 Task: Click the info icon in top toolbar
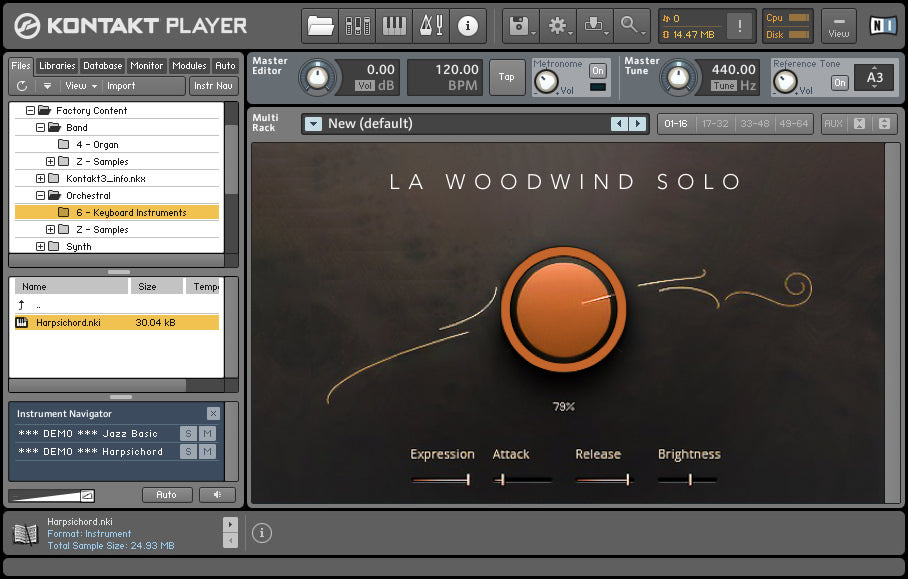[467, 27]
